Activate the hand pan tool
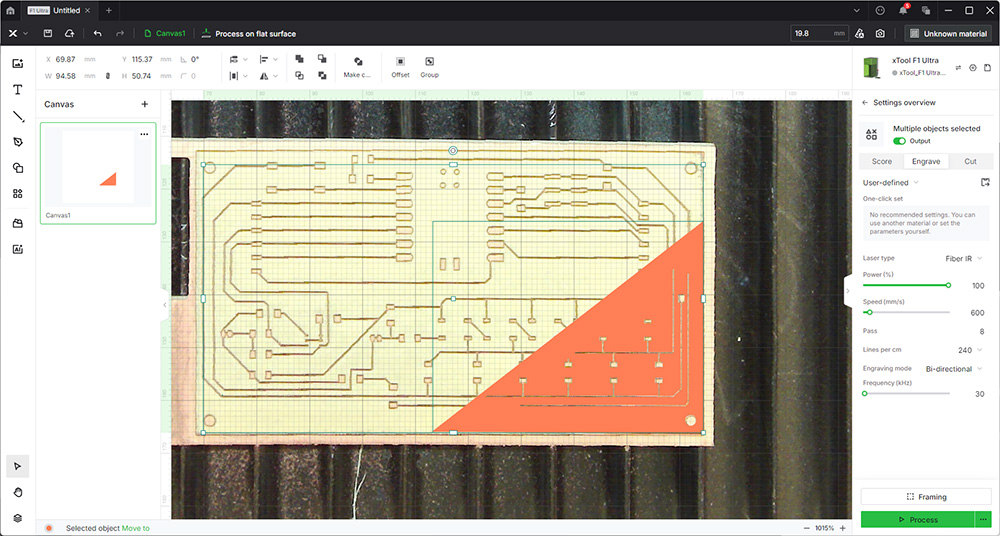 (18, 492)
